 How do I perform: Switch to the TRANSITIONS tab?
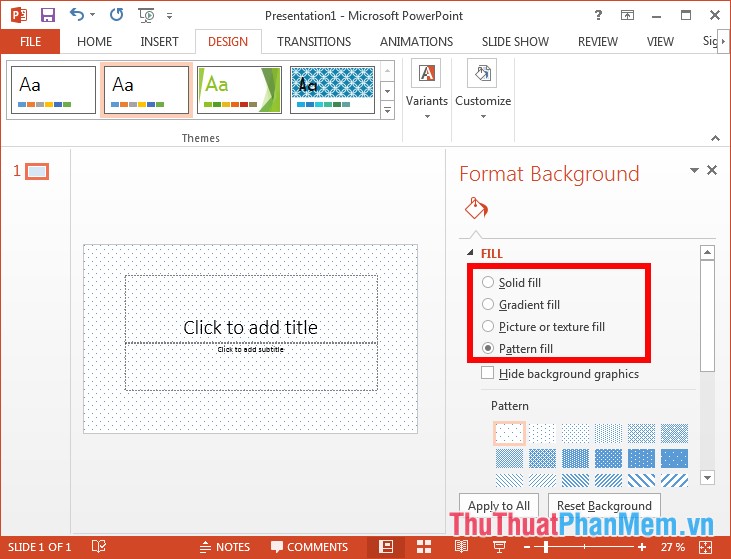tap(314, 41)
